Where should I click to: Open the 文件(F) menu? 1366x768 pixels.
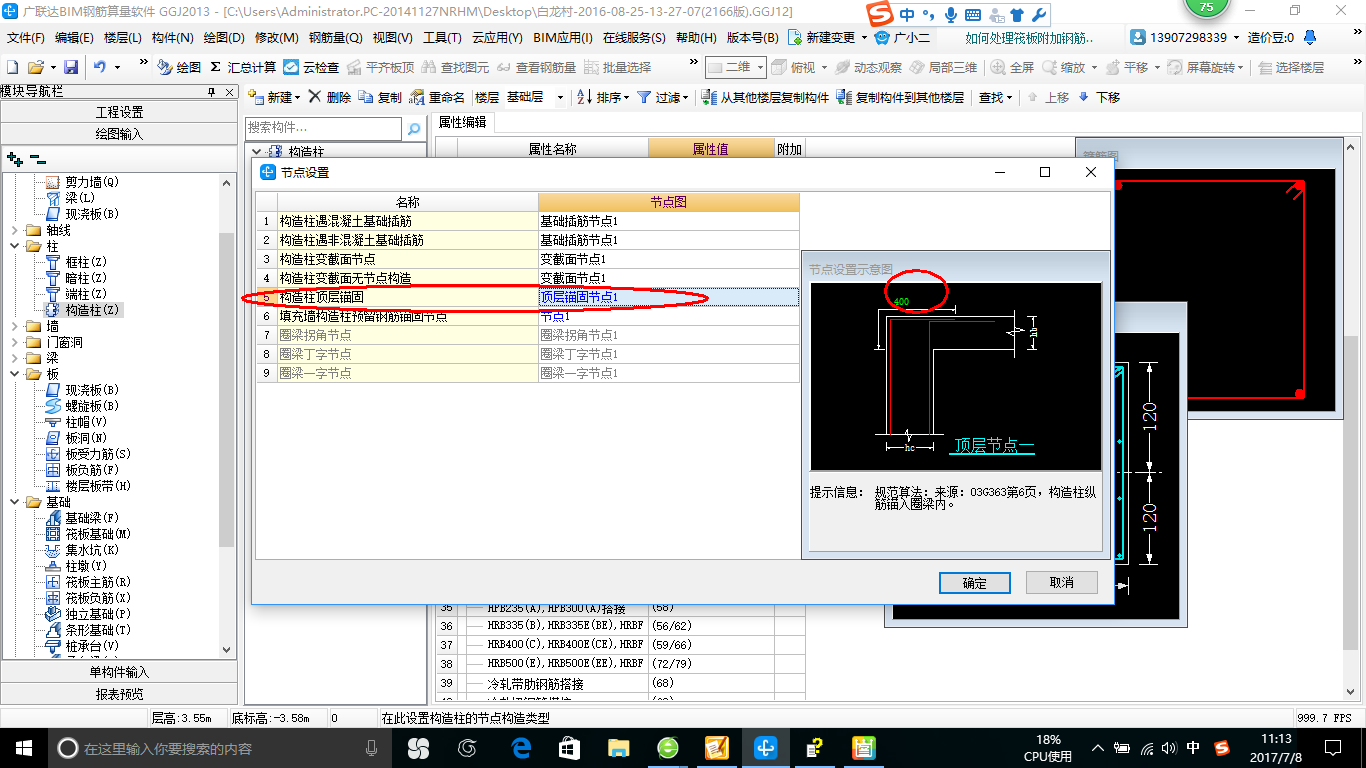(25, 37)
